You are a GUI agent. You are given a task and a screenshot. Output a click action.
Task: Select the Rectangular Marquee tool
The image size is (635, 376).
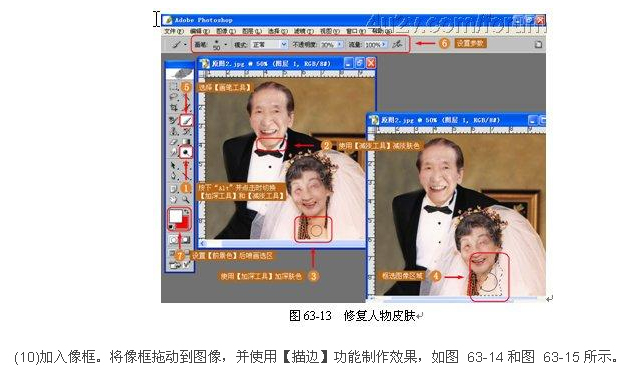click(x=173, y=86)
